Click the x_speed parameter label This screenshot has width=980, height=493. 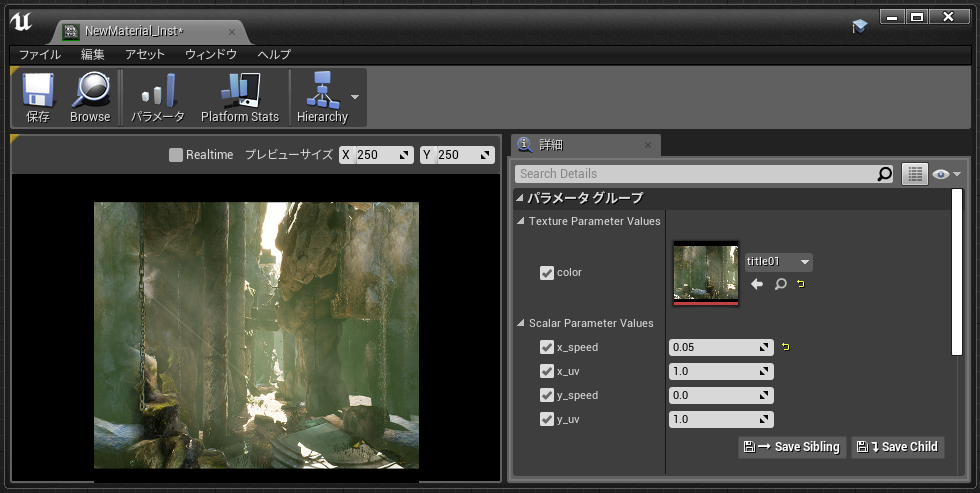click(578, 347)
